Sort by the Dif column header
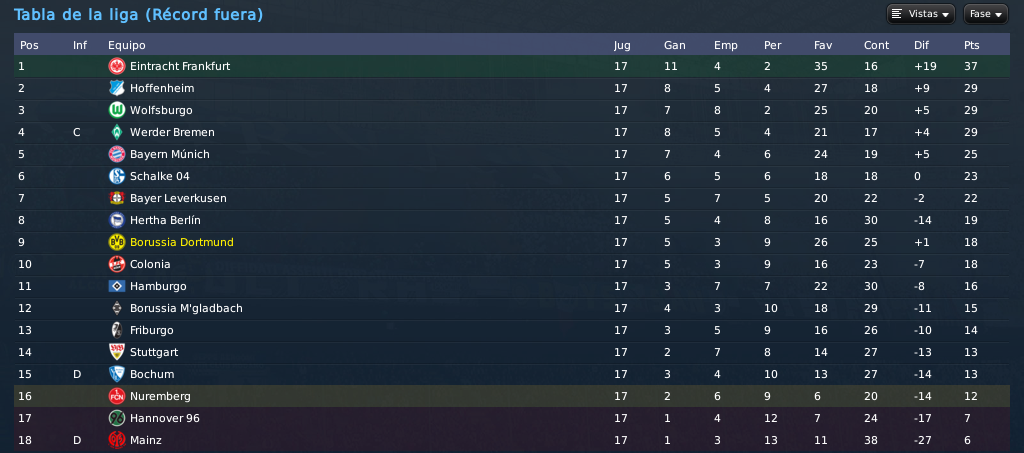 click(920, 45)
